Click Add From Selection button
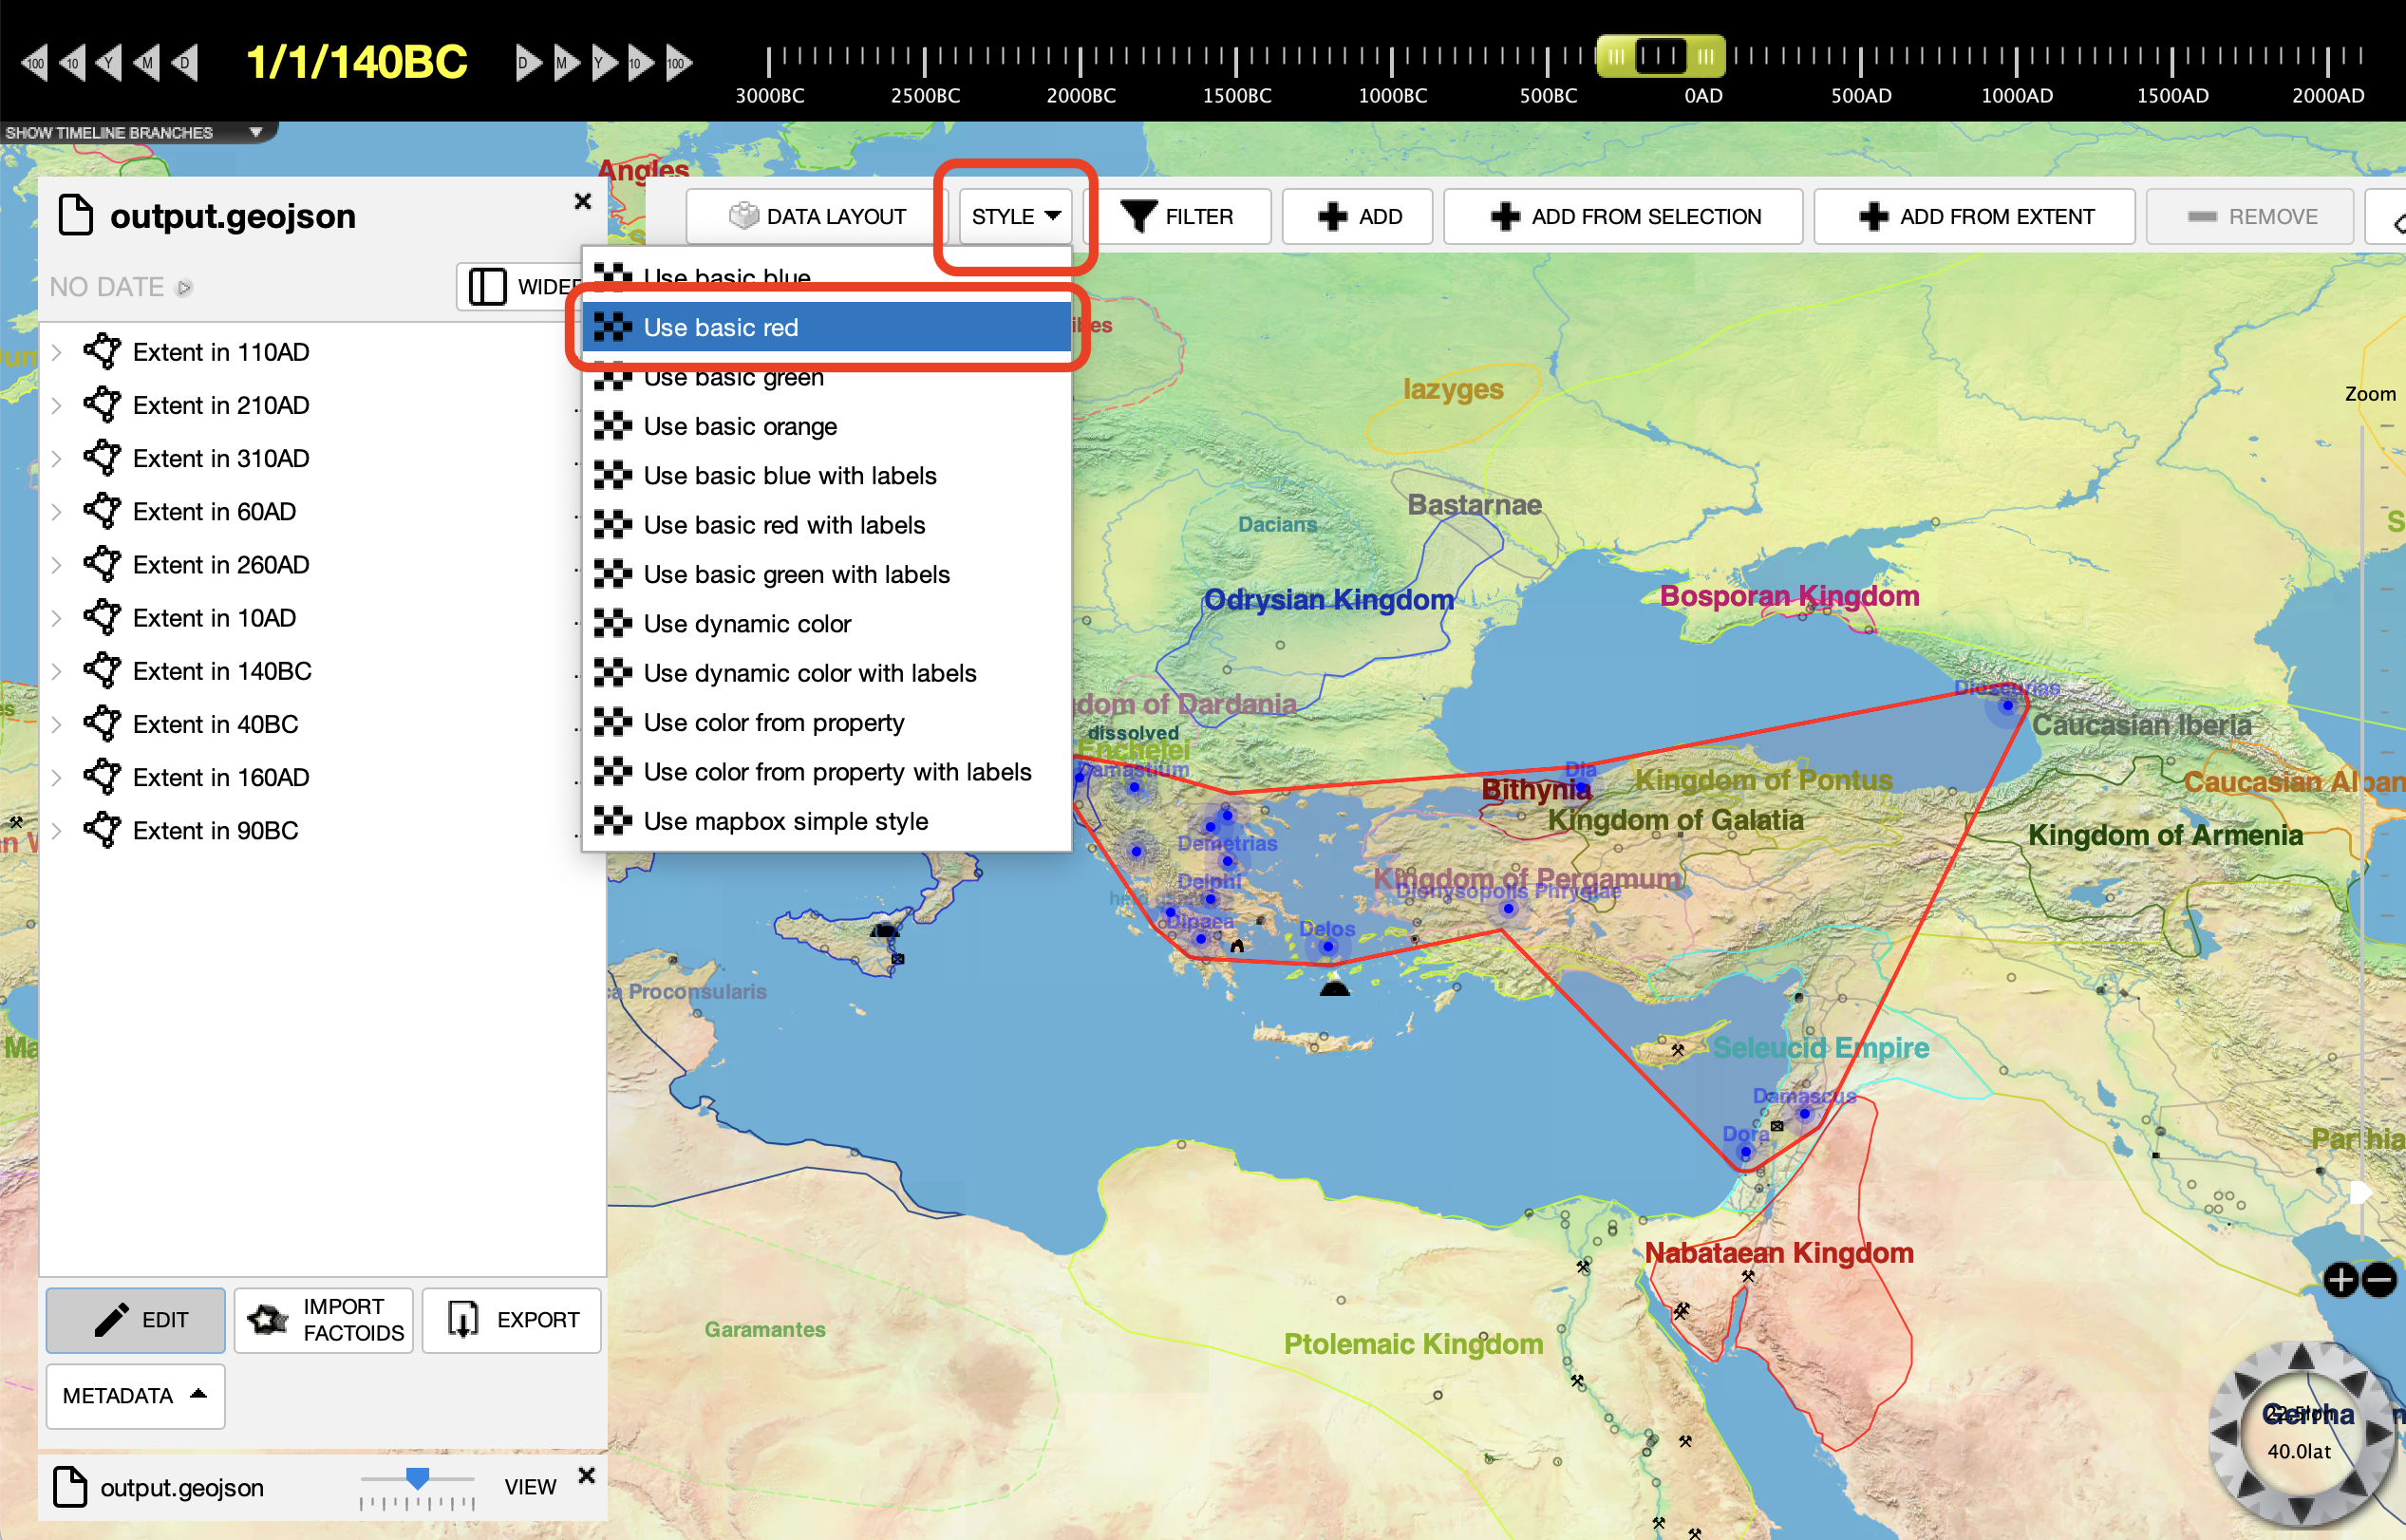The height and width of the screenshot is (1540, 2406). point(1623,216)
